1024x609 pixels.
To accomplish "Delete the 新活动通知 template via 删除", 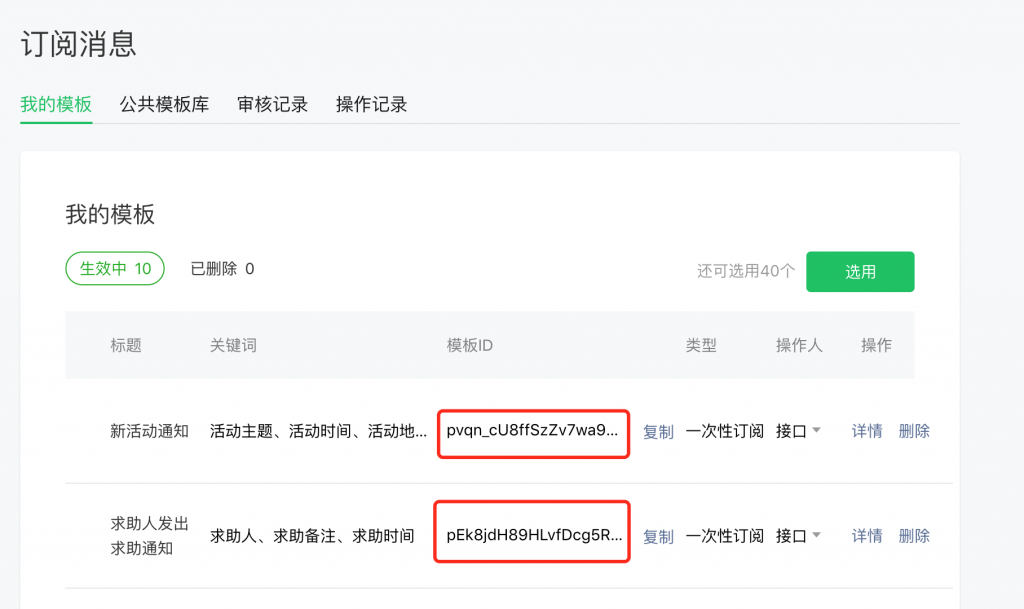I will point(914,431).
